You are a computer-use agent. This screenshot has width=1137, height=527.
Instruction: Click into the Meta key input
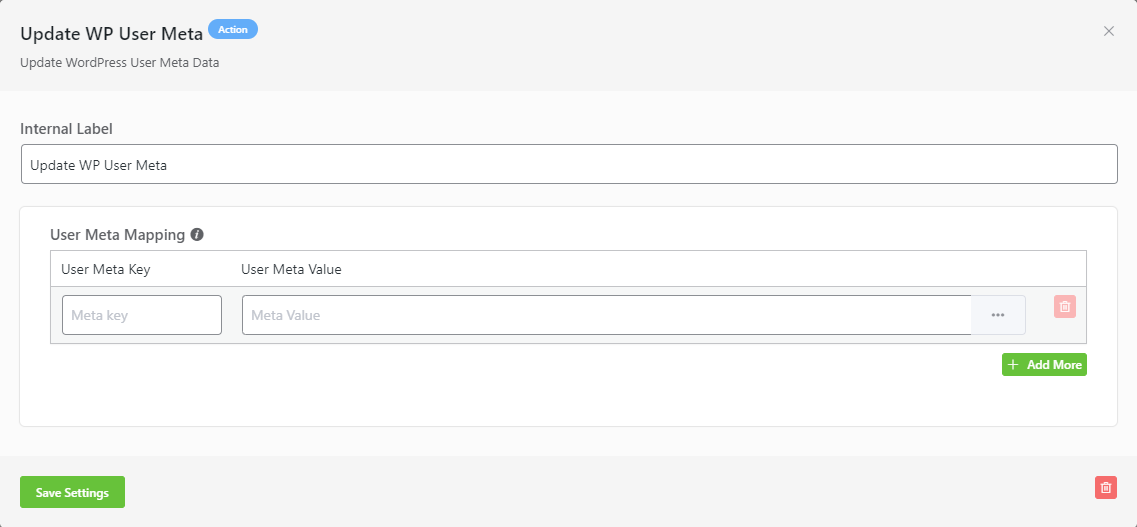(x=141, y=315)
